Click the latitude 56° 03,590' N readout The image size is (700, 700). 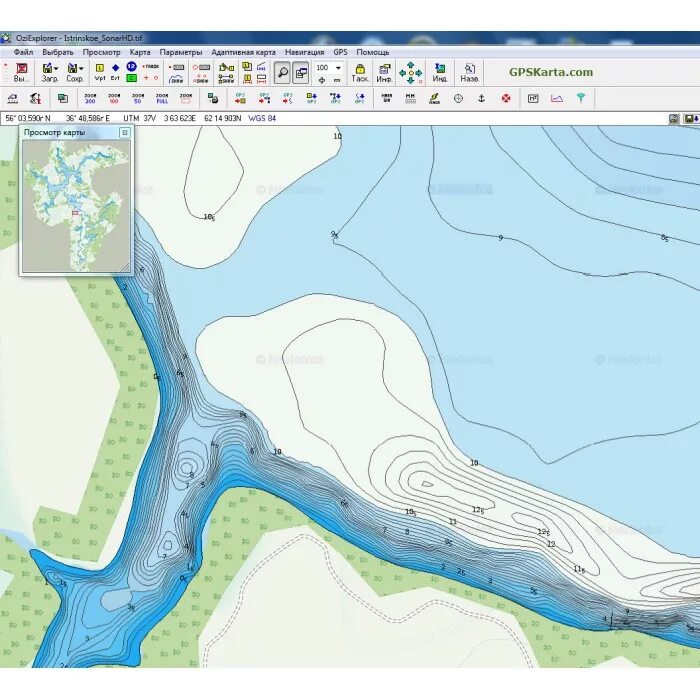pyautogui.click(x=28, y=118)
